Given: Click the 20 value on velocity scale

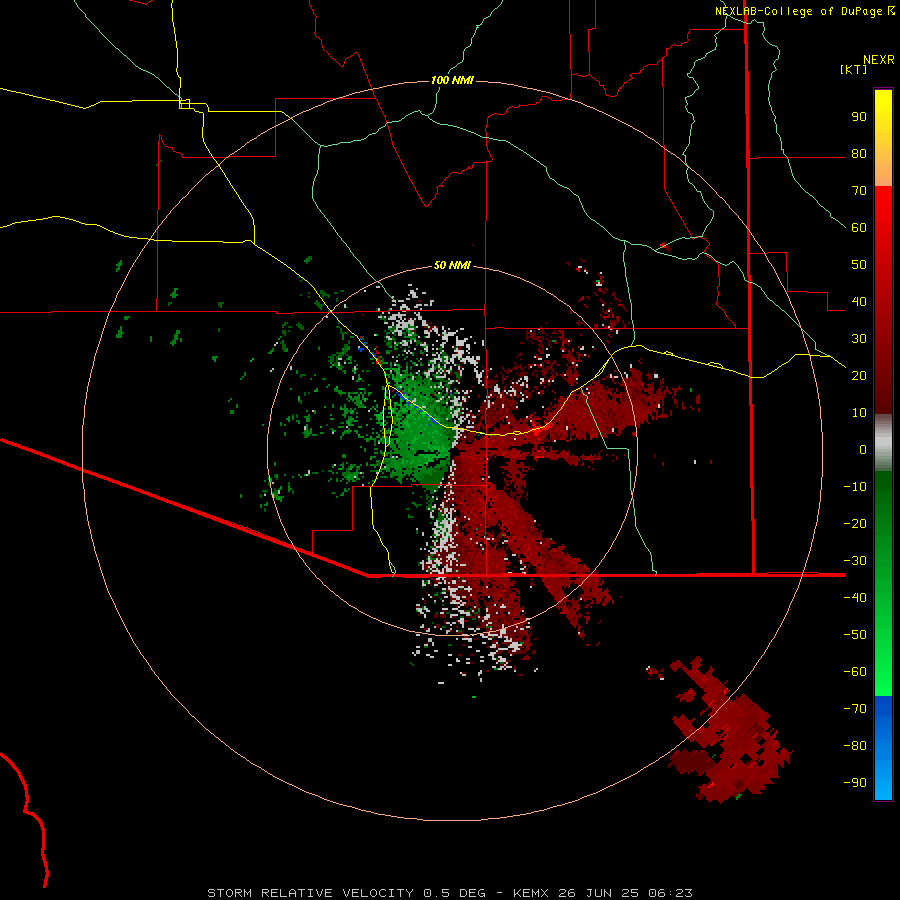Looking at the screenshot, I should click(x=859, y=375).
